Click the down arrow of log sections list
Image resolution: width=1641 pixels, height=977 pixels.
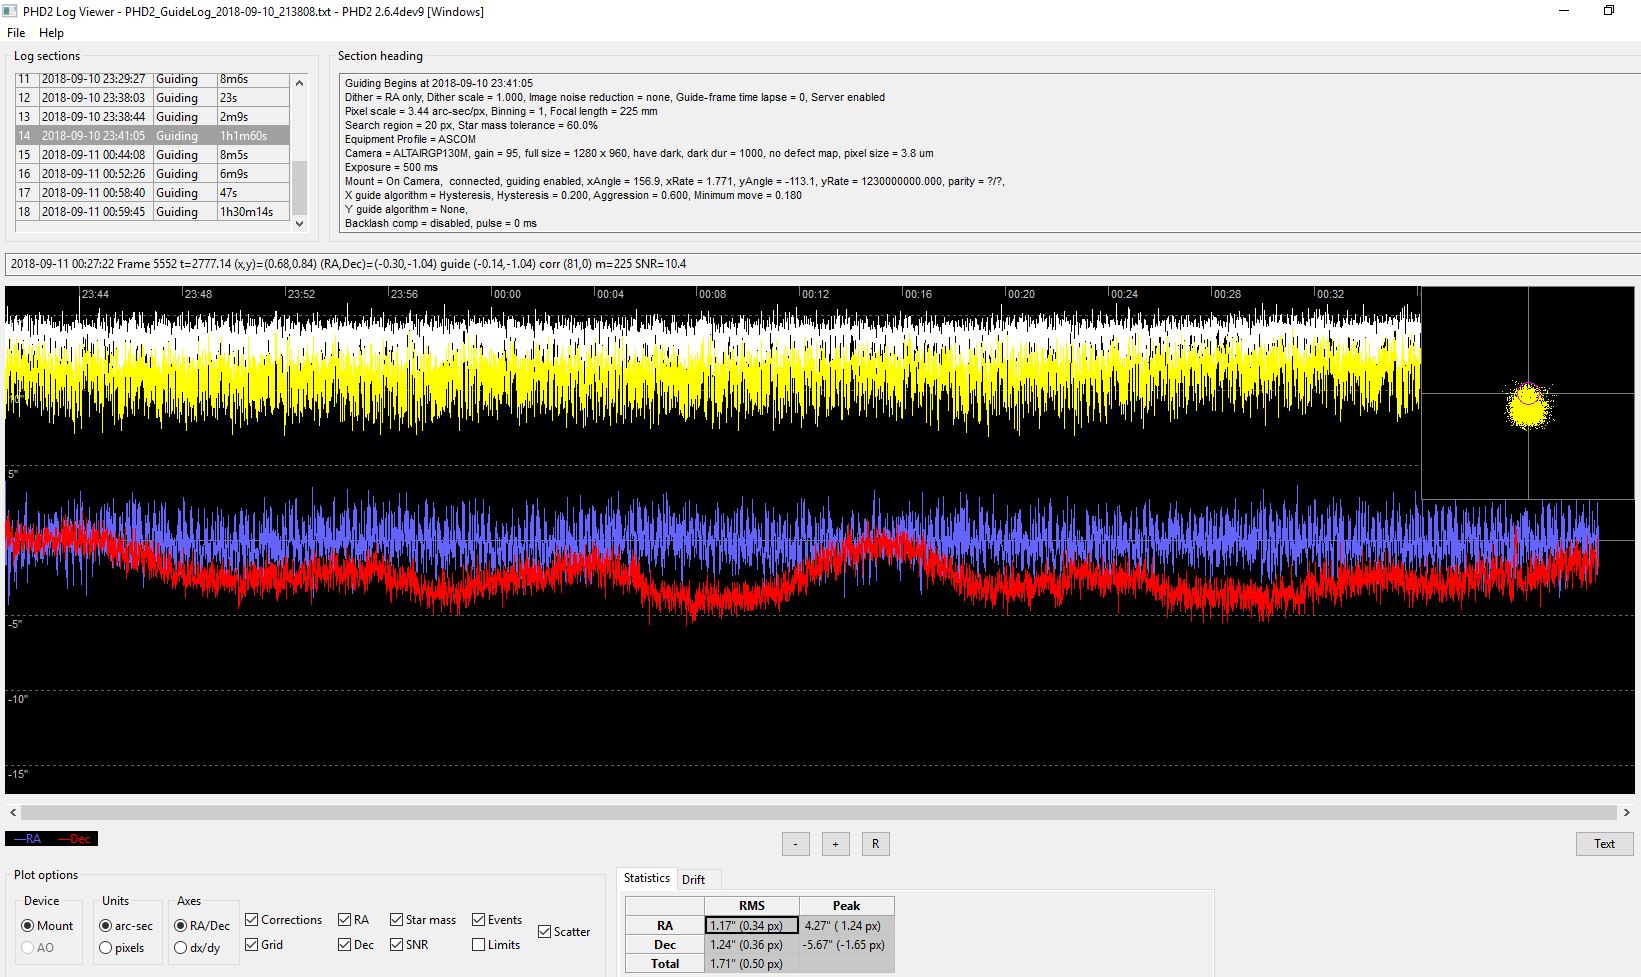[x=299, y=224]
